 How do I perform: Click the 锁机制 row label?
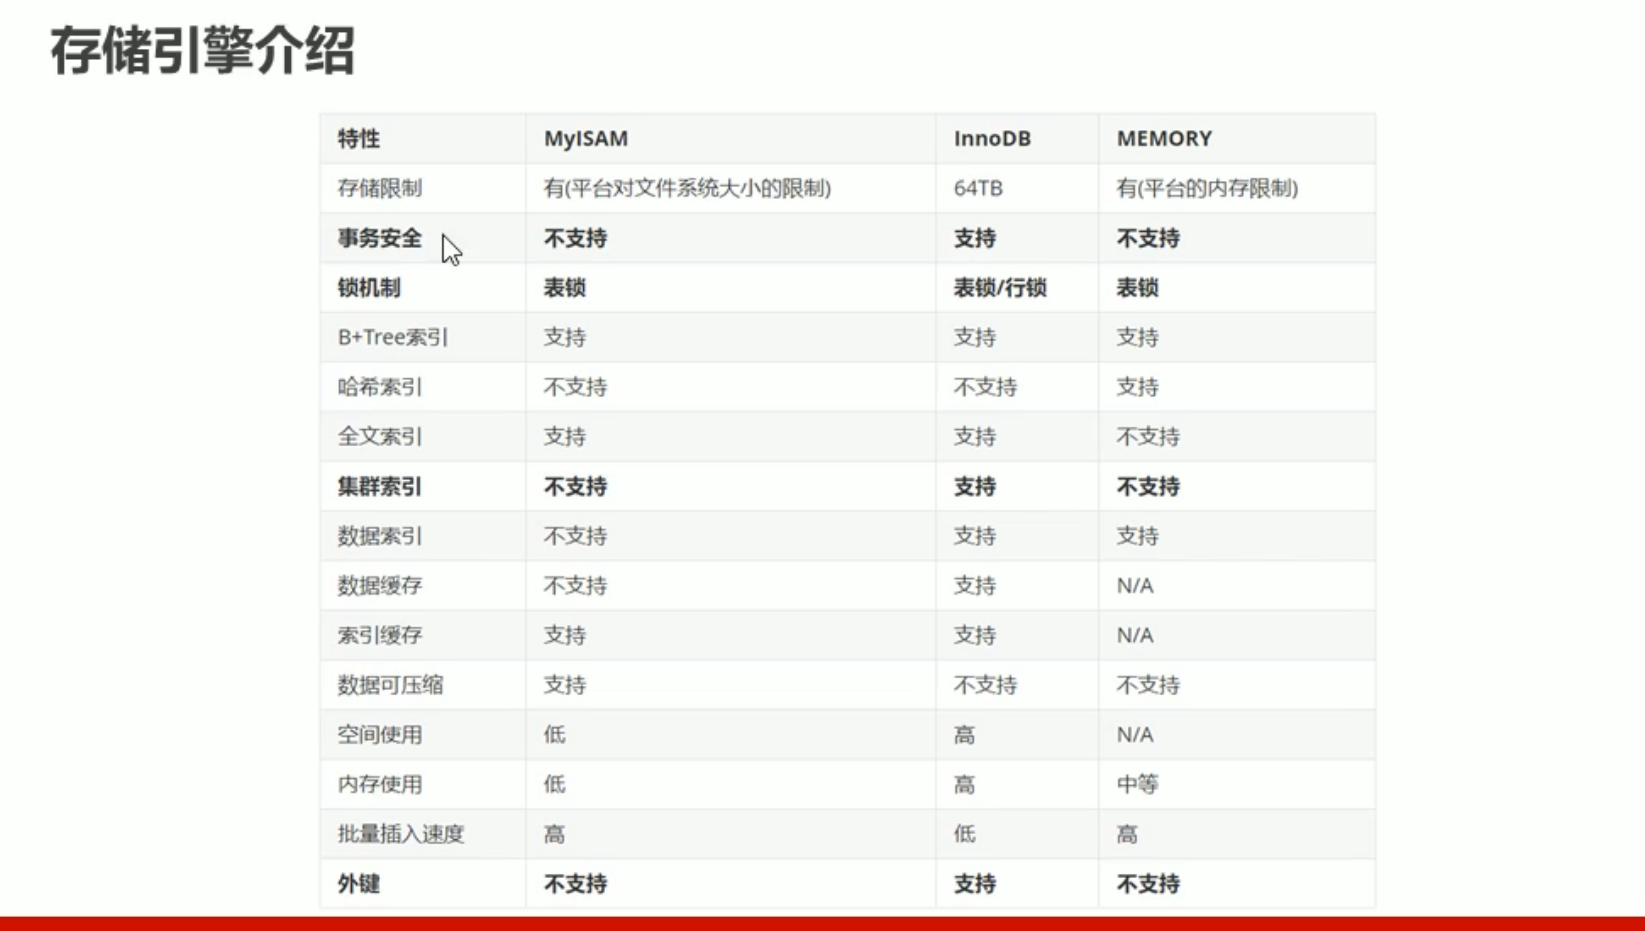[x=369, y=287]
